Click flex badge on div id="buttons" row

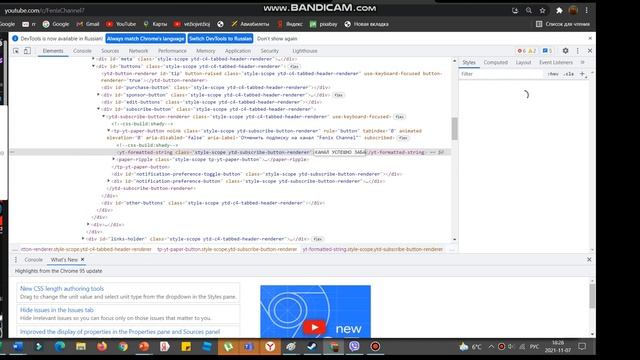point(294,67)
